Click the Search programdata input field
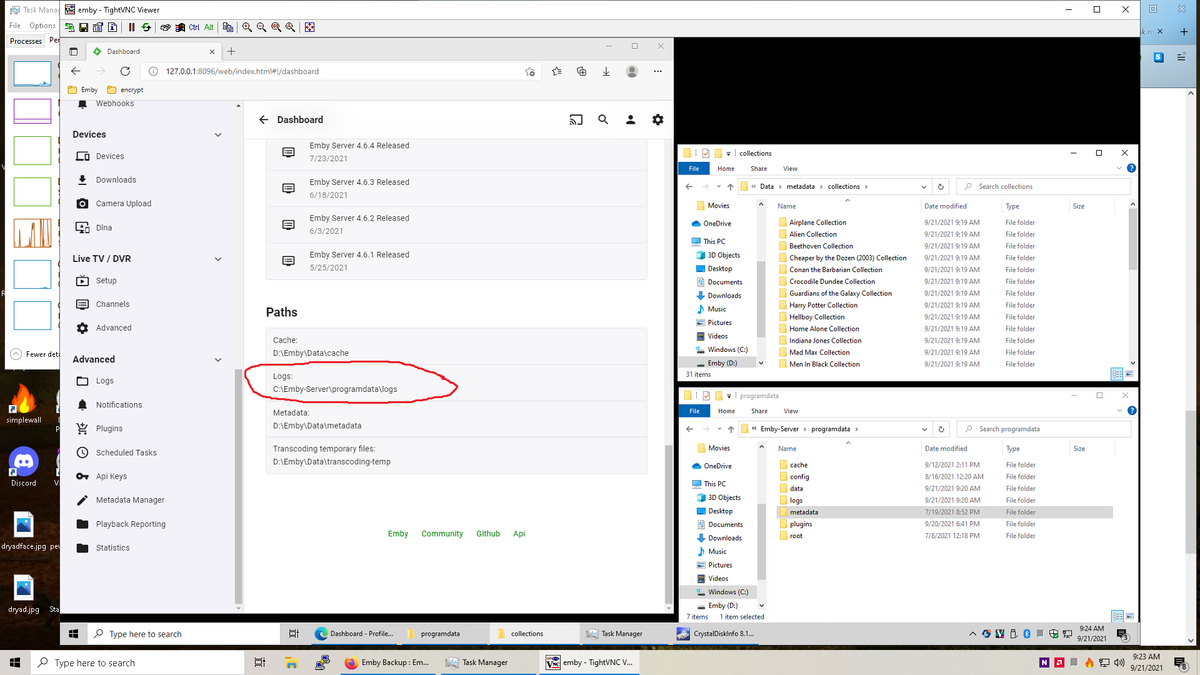Viewport: 1200px width, 675px height. 1050,429
